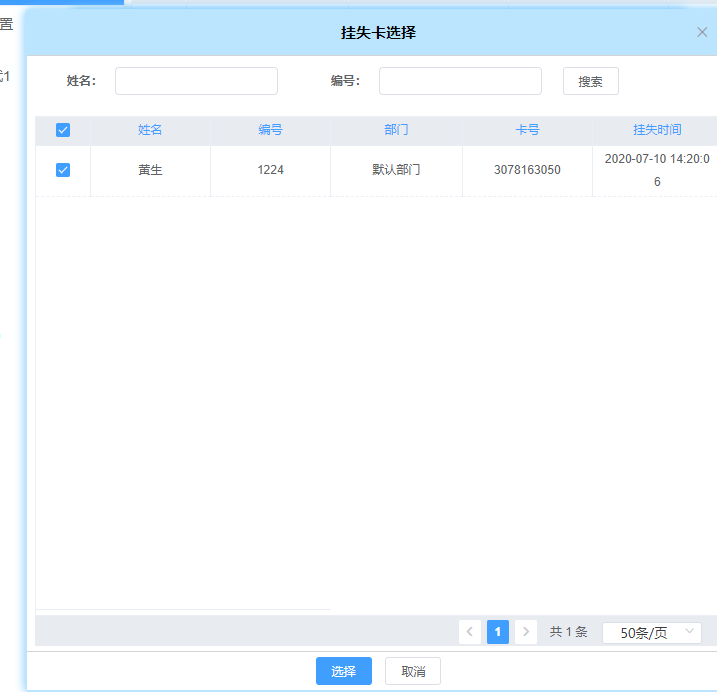Image resolution: width=717 pixels, height=692 pixels.
Task: Click the 默认部门 cell in the row
Action: 396,170
